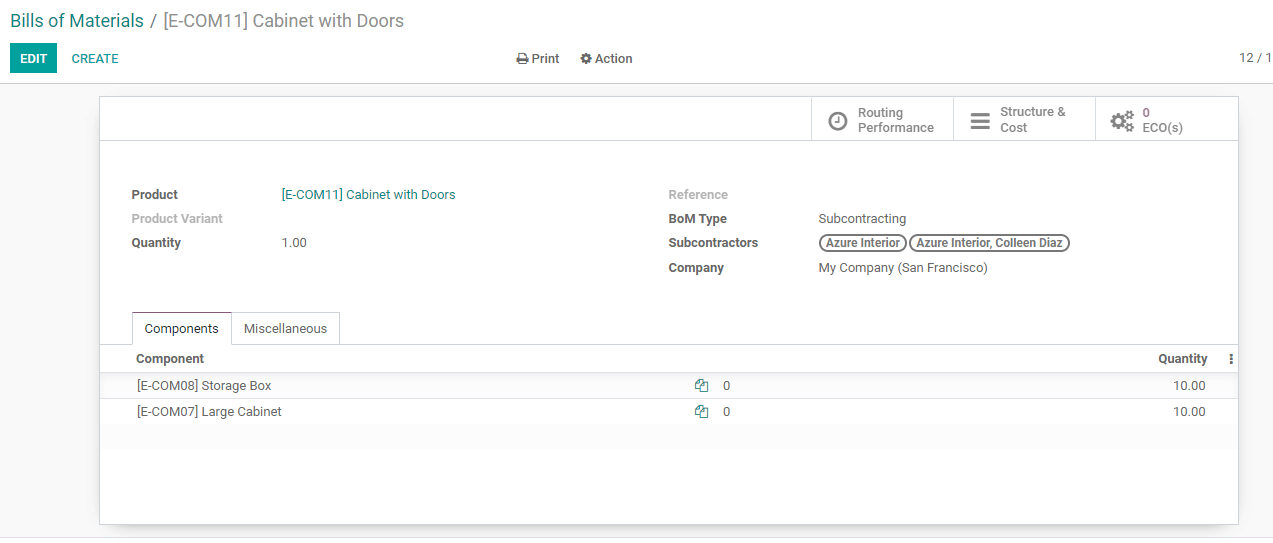Open the 0 ECO(s) stat button

(x=1166, y=119)
